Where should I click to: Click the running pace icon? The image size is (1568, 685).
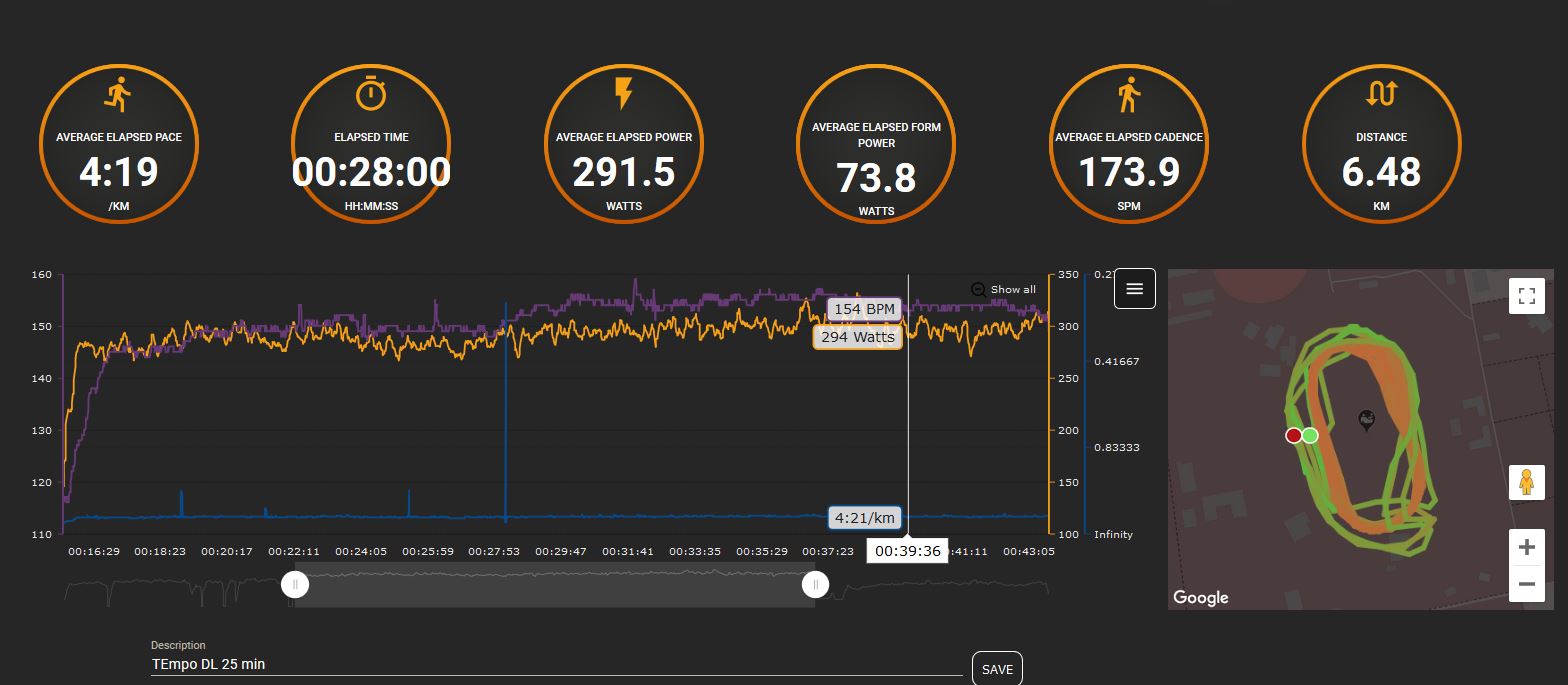118,95
